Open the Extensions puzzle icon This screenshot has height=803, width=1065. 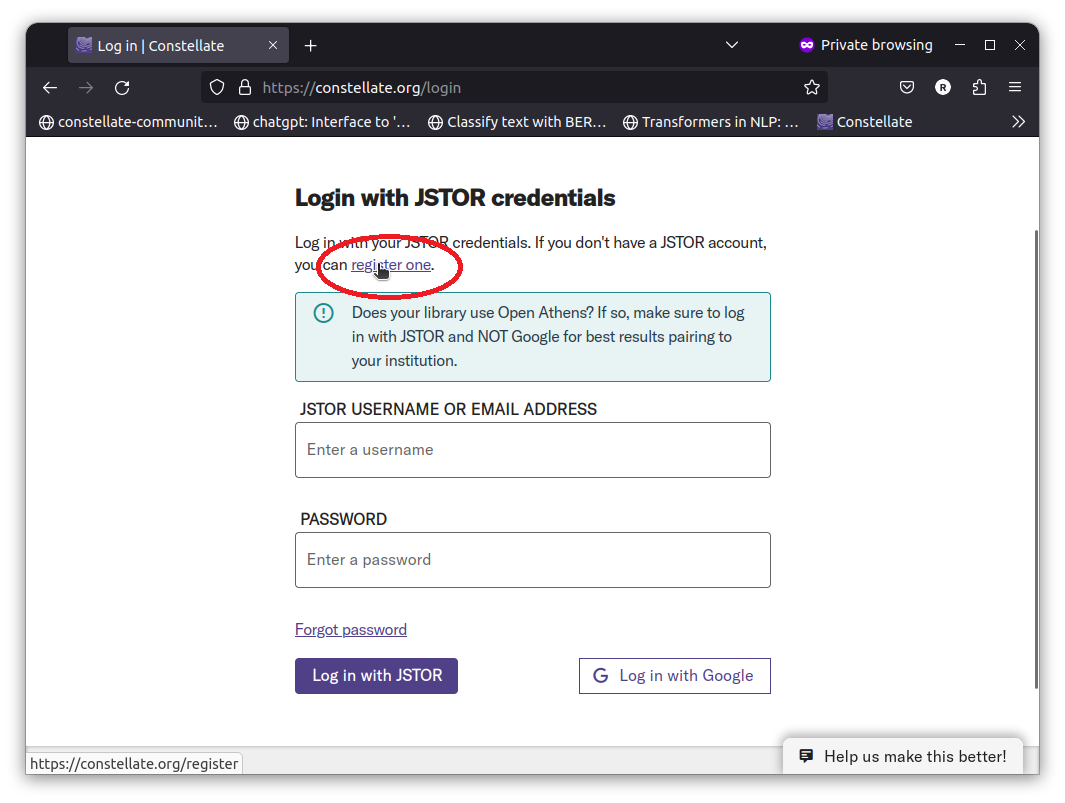click(x=979, y=87)
